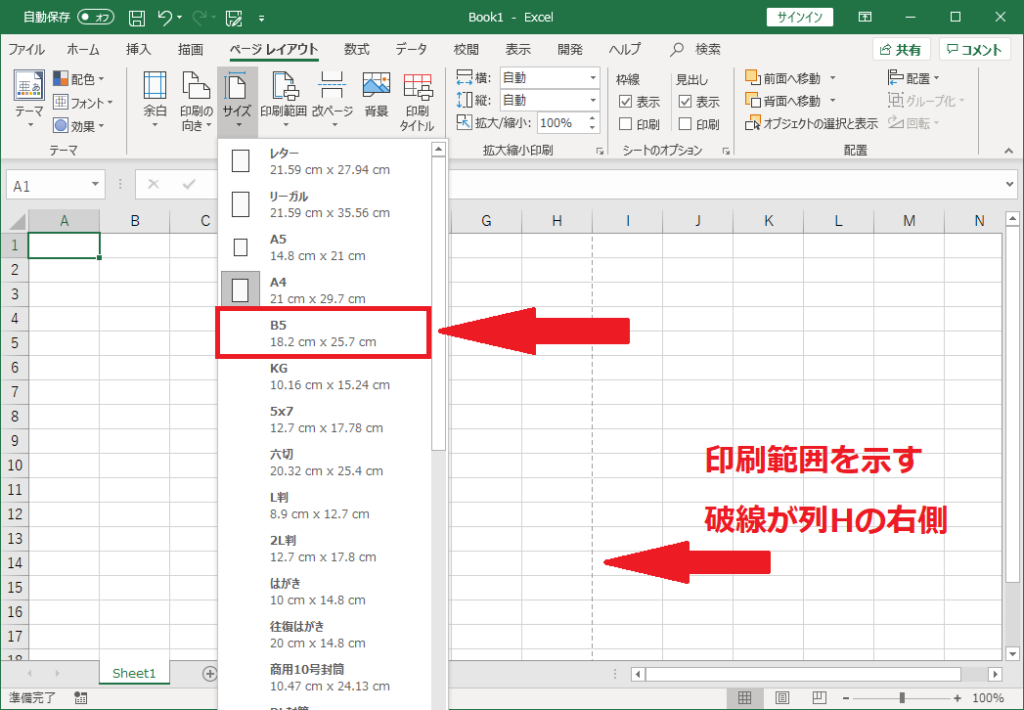Switch to the Formulas (数式) tab
Screen dimensions: 1024x710
click(357, 50)
